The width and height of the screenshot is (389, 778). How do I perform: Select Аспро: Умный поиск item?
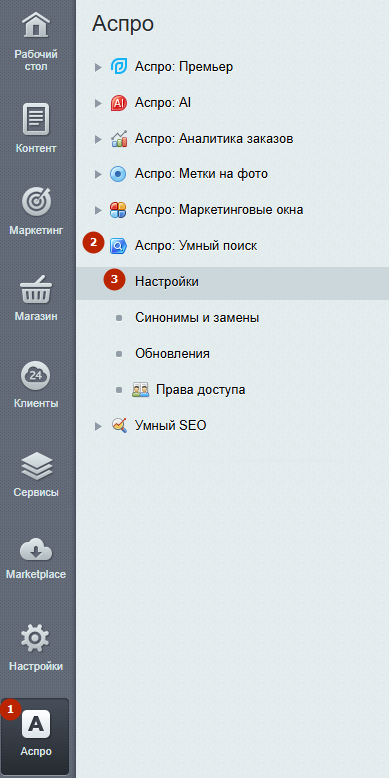tap(196, 246)
